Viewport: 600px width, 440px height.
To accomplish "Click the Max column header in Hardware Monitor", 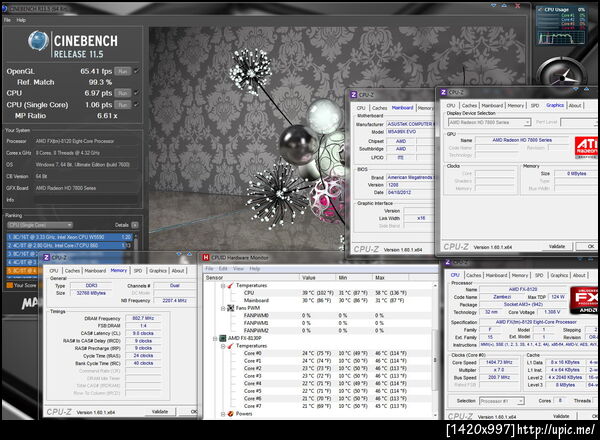I will (x=391, y=277).
